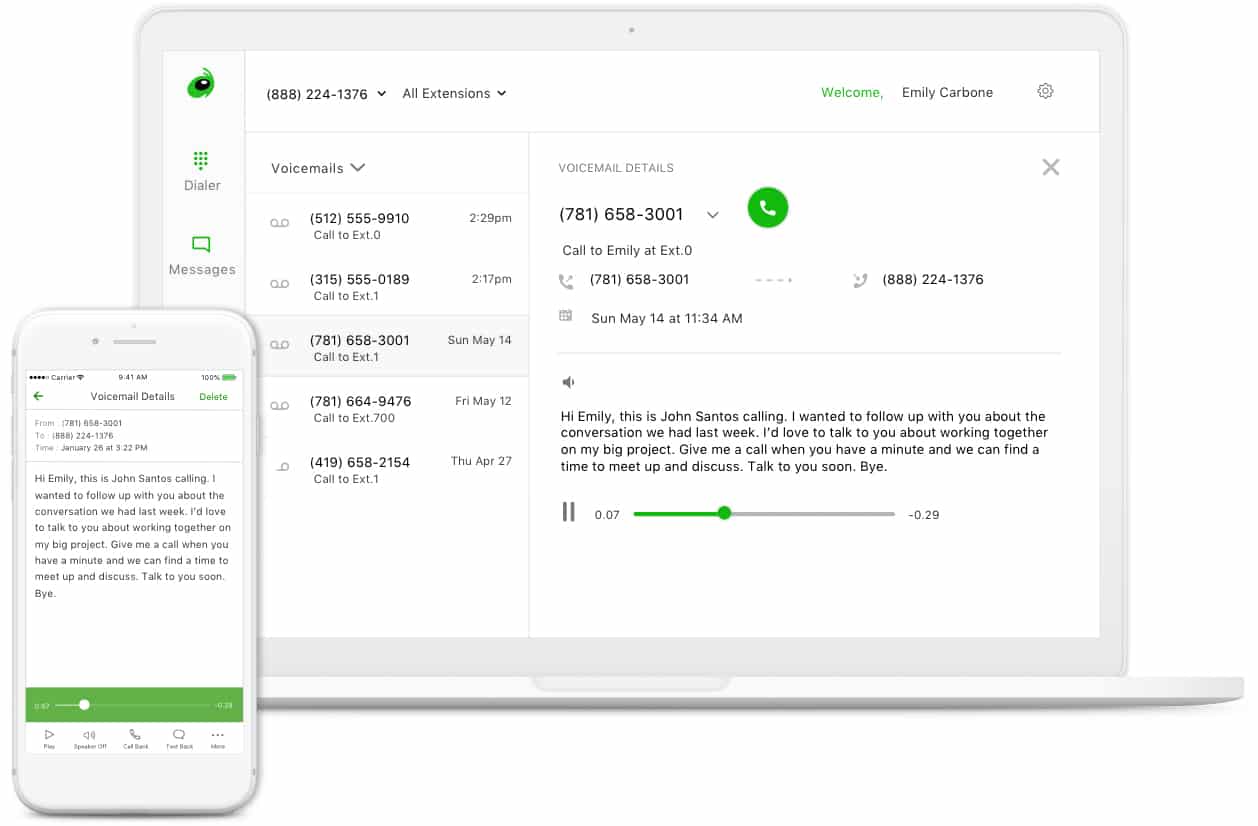Call back (781) 658-3001 with green button

(768, 208)
